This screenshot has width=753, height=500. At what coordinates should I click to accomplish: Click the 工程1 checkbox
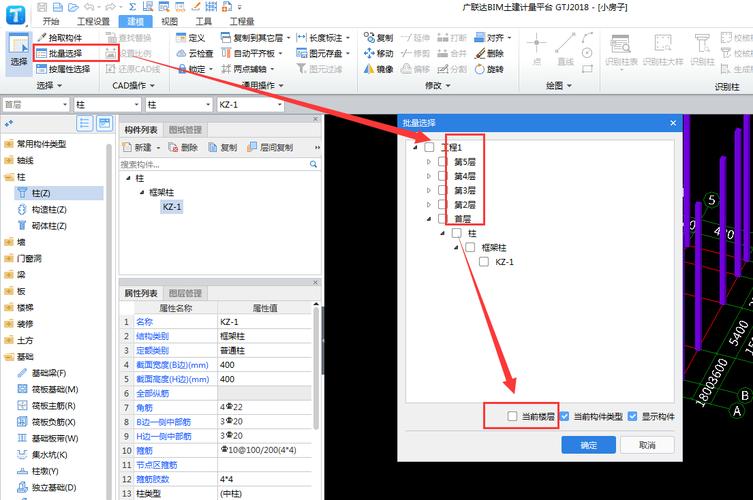(429, 147)
